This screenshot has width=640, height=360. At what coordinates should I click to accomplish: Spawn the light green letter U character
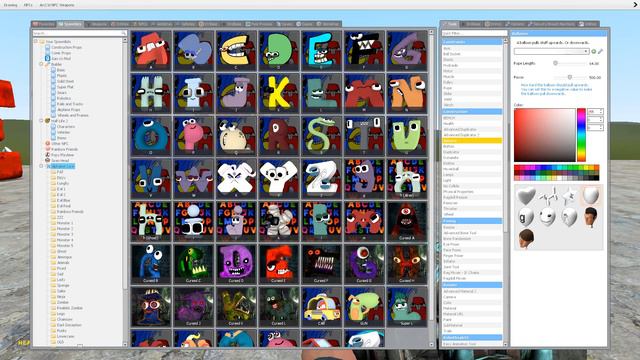point(407,136)
